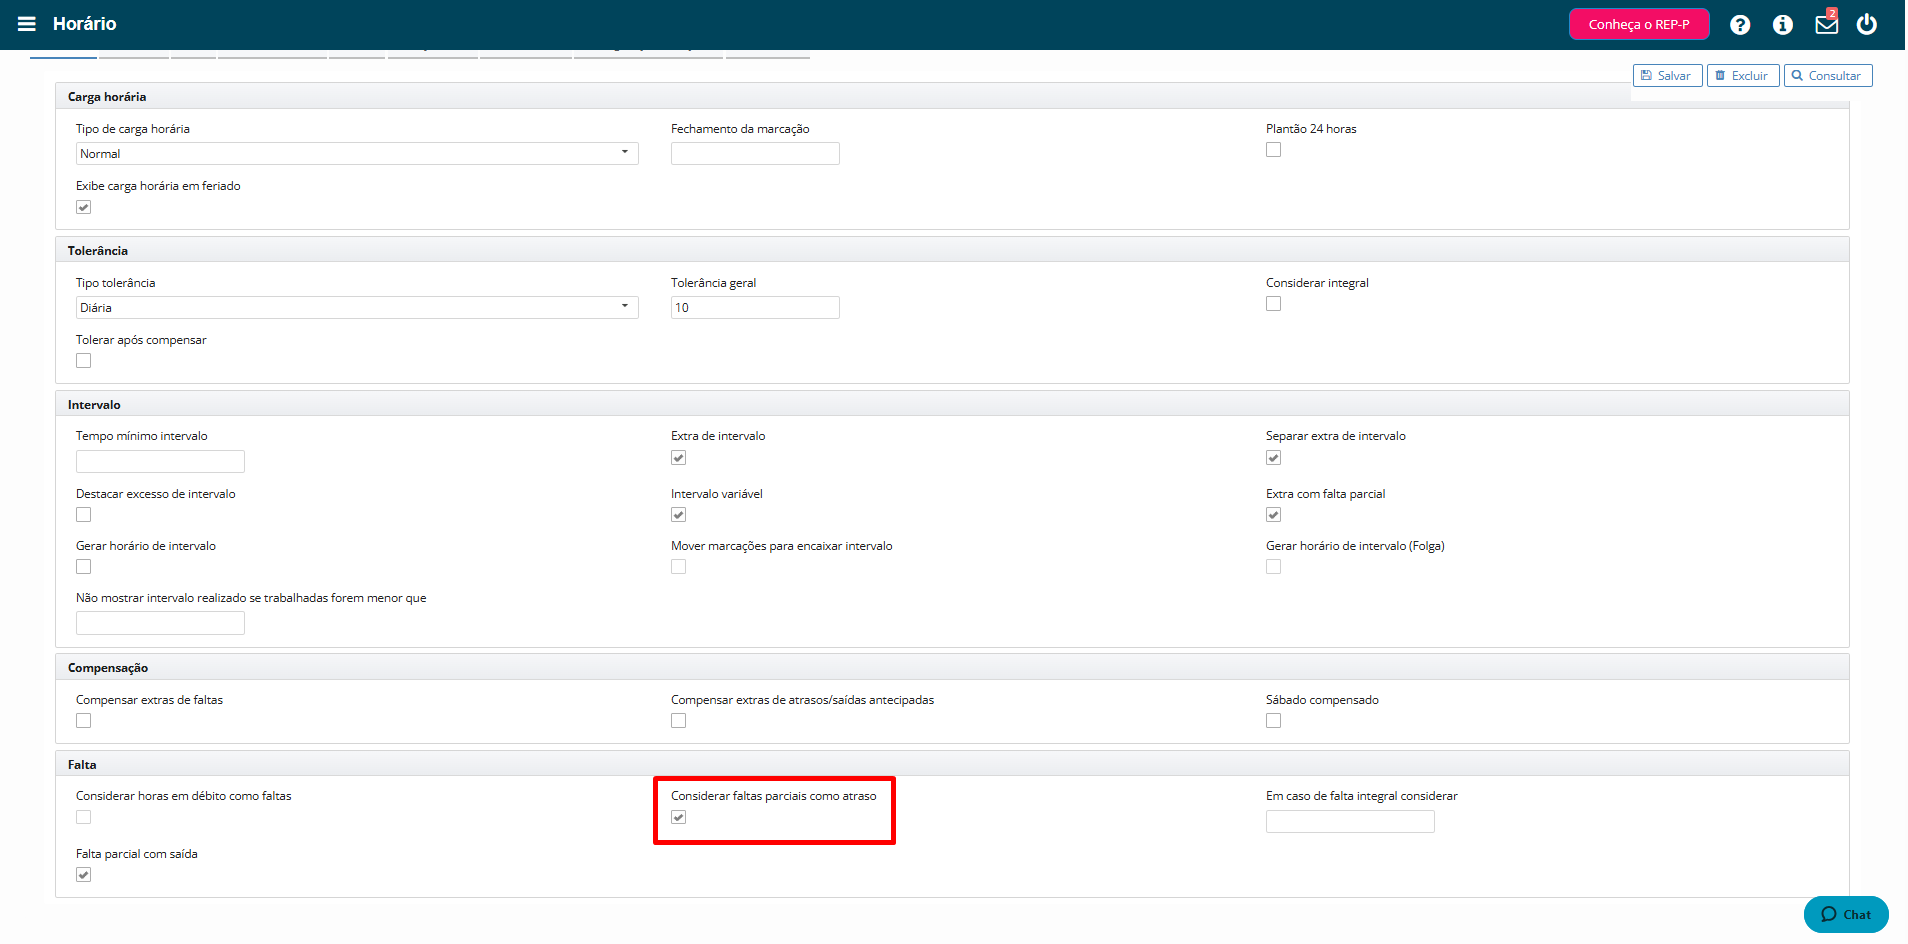
Task: Toggle Tolerar após compensar checkbox
Action: point(83,361)
